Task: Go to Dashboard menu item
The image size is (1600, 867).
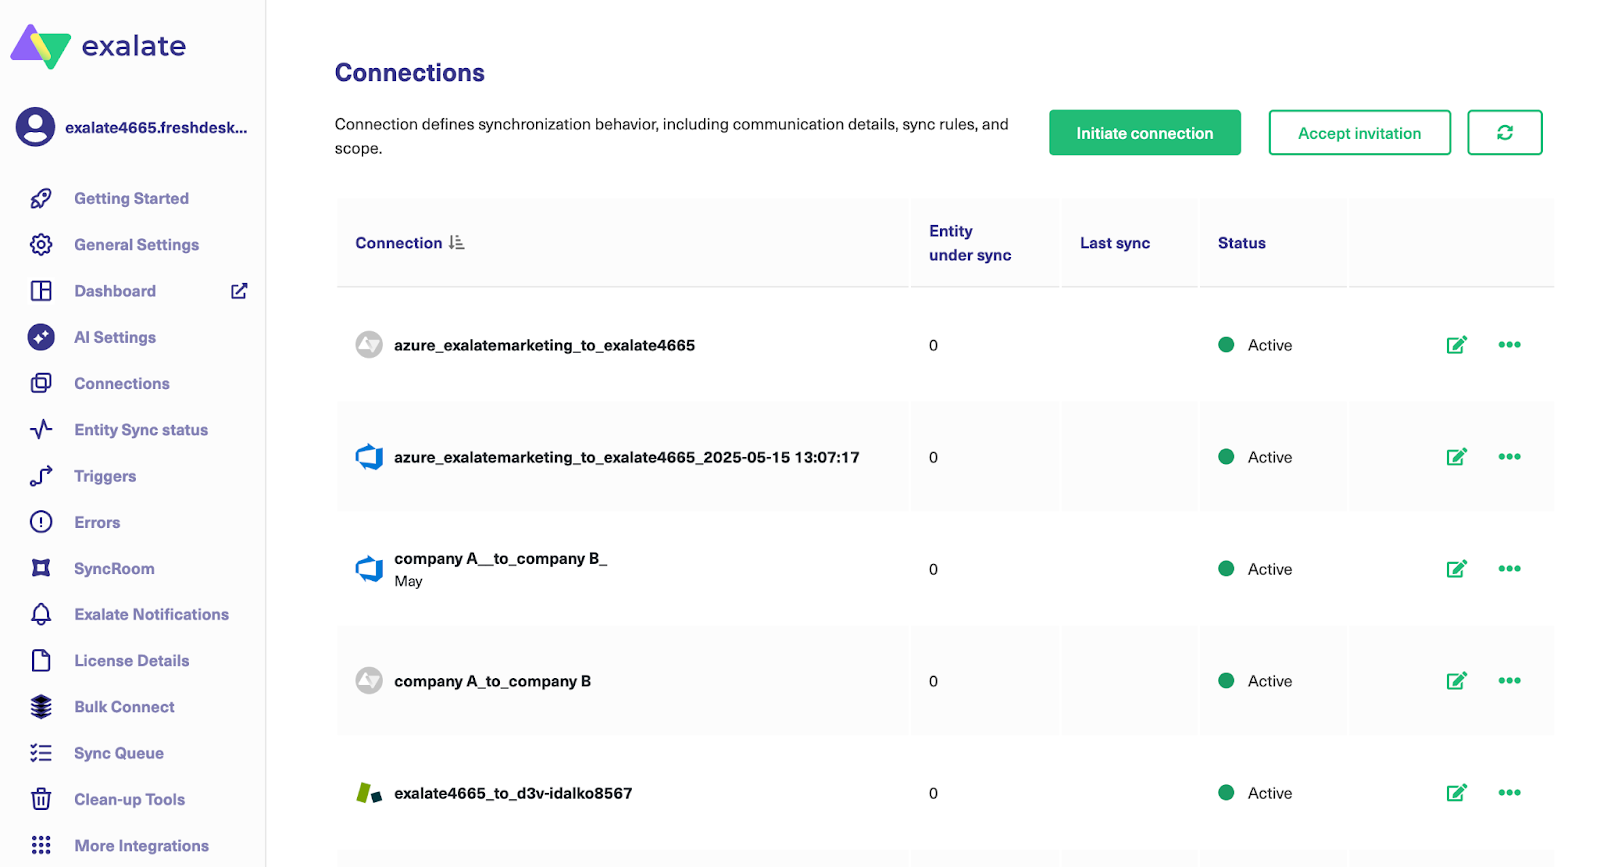Action: click(x=115, y=291)
